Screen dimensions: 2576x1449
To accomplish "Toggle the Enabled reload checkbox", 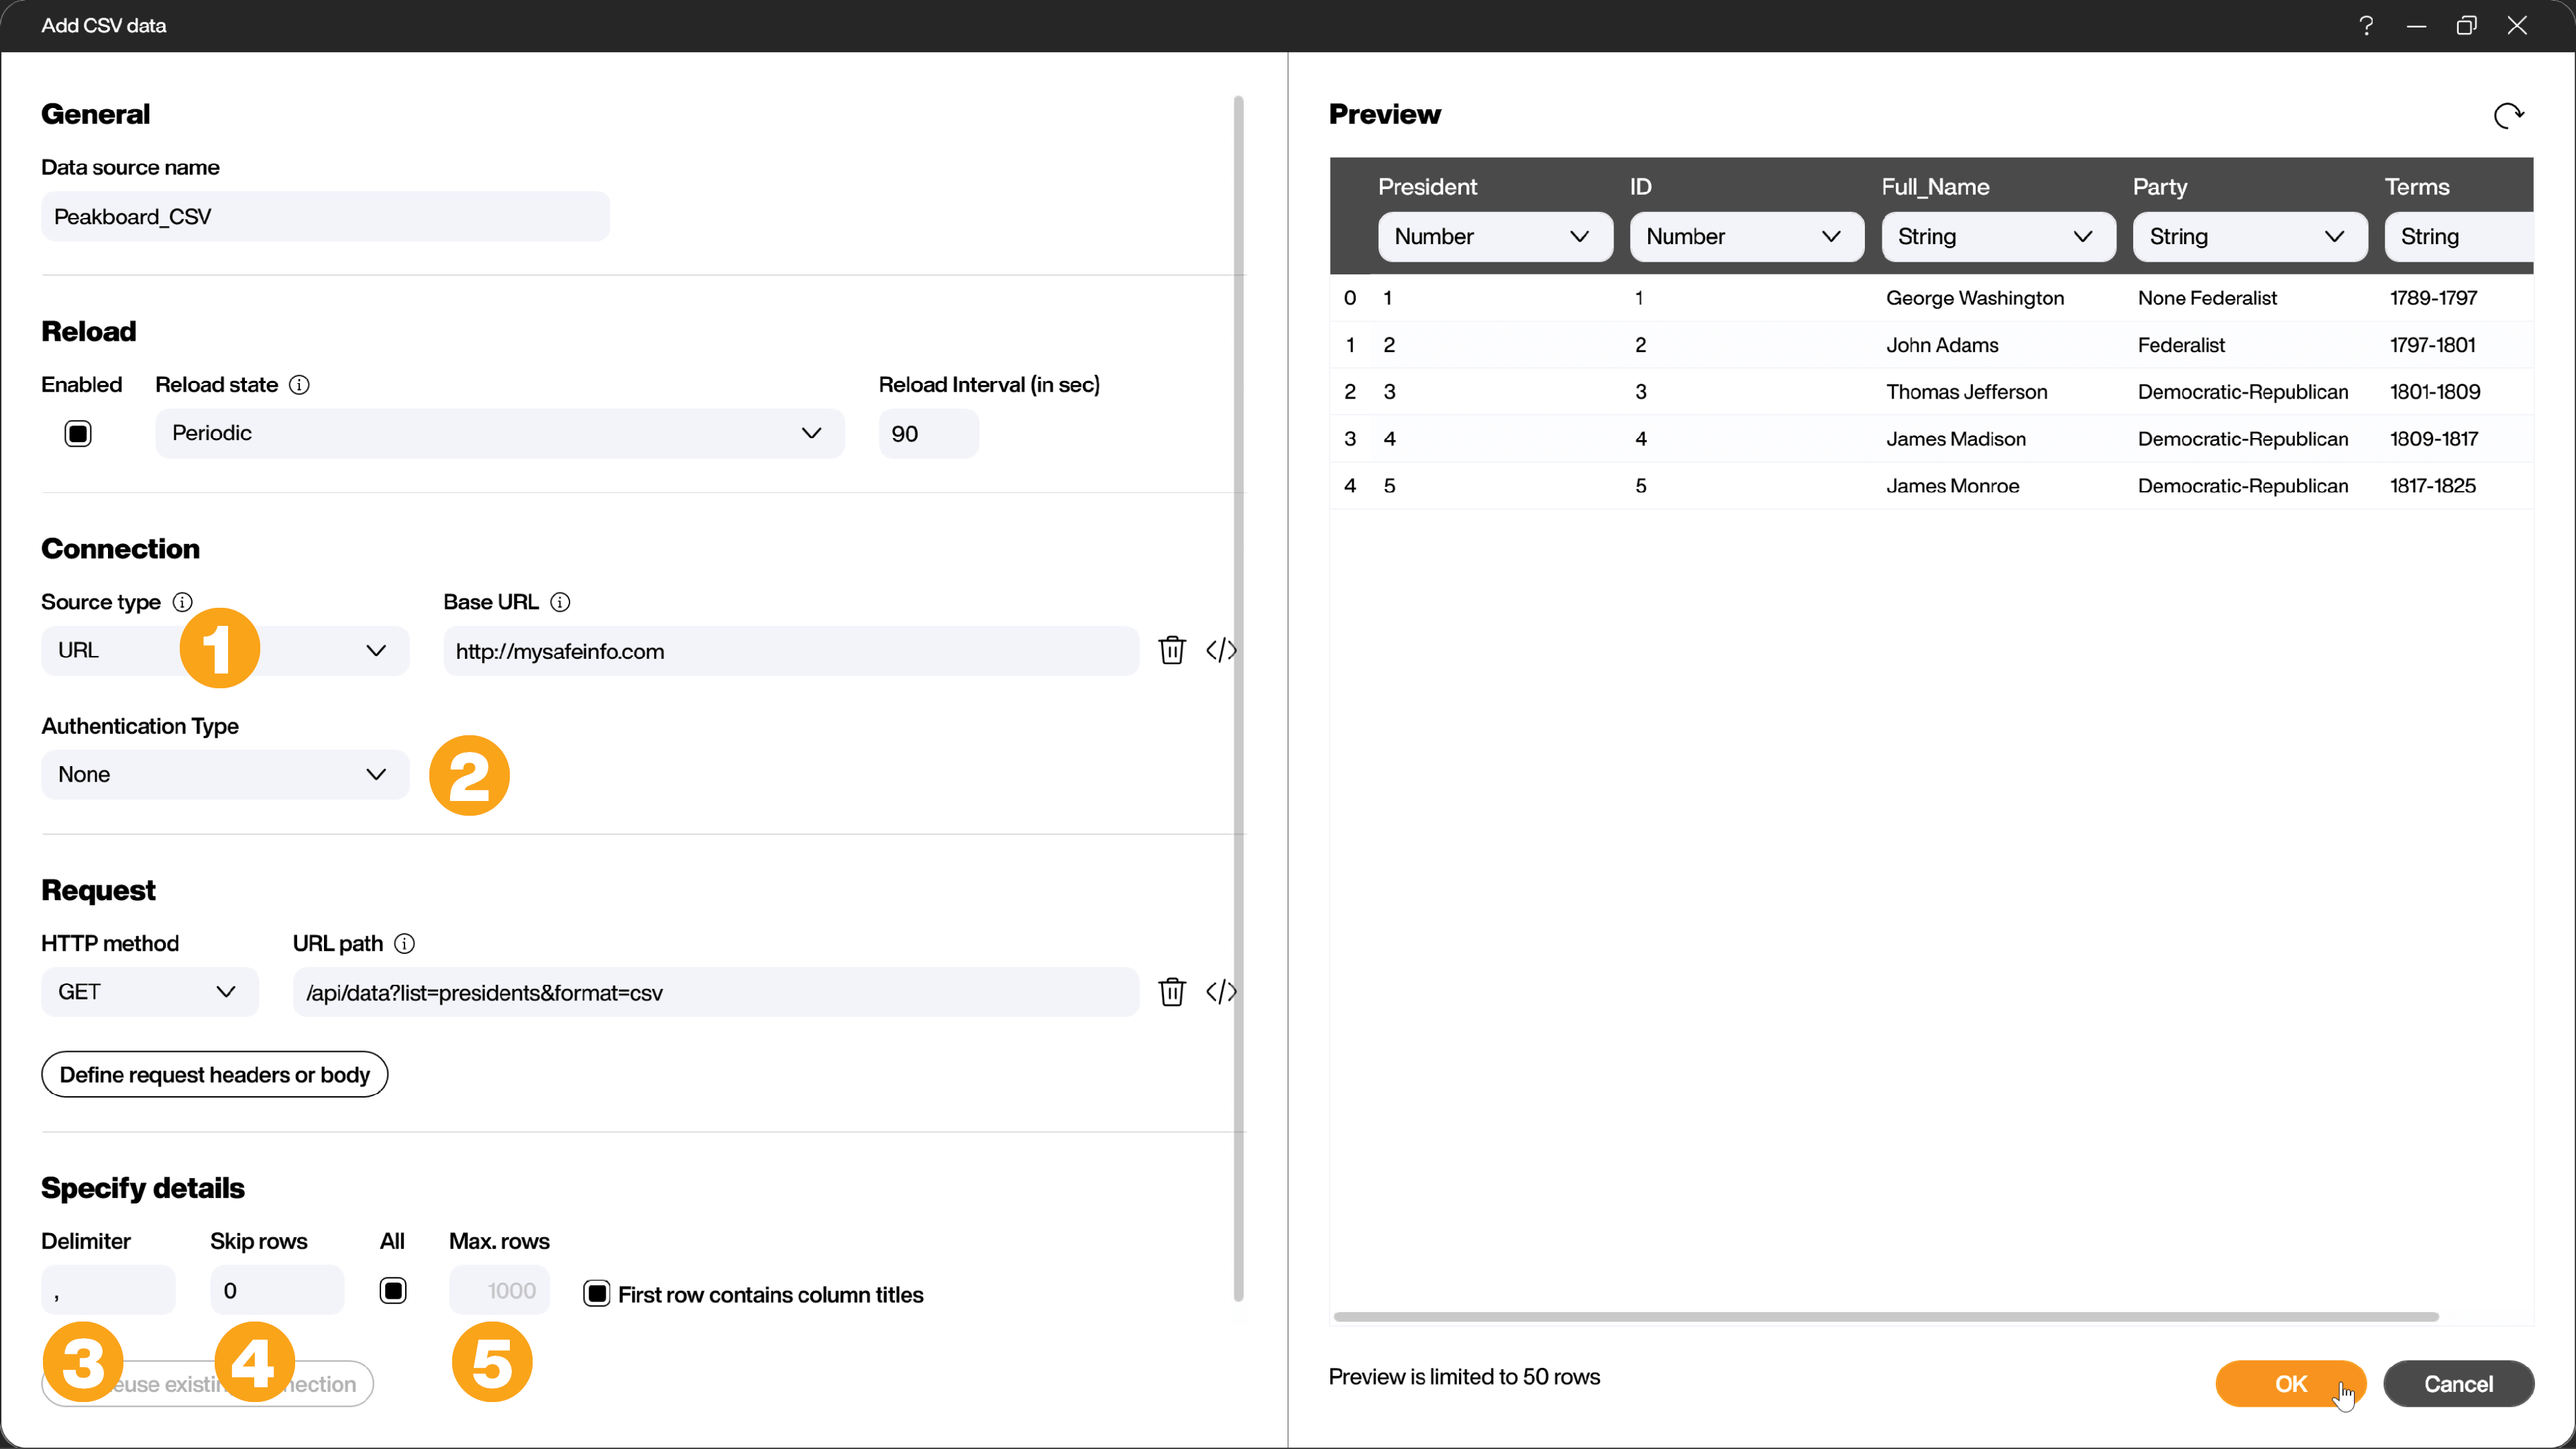I will click(78, 433).
